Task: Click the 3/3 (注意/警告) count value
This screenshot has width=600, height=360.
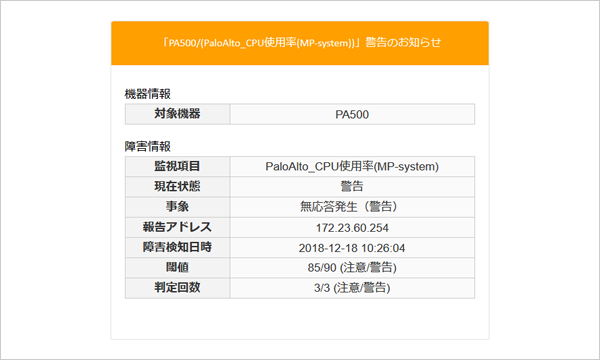Action: (x=352, y=288)
